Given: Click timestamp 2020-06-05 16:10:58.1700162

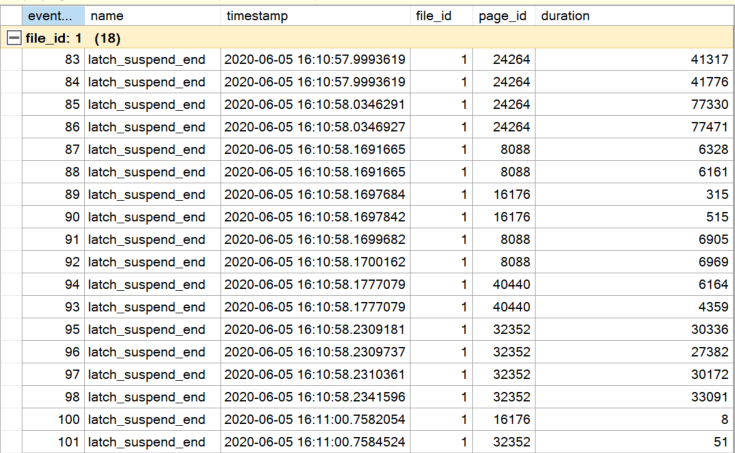Looking at the screenshot, I should [315, 262].
